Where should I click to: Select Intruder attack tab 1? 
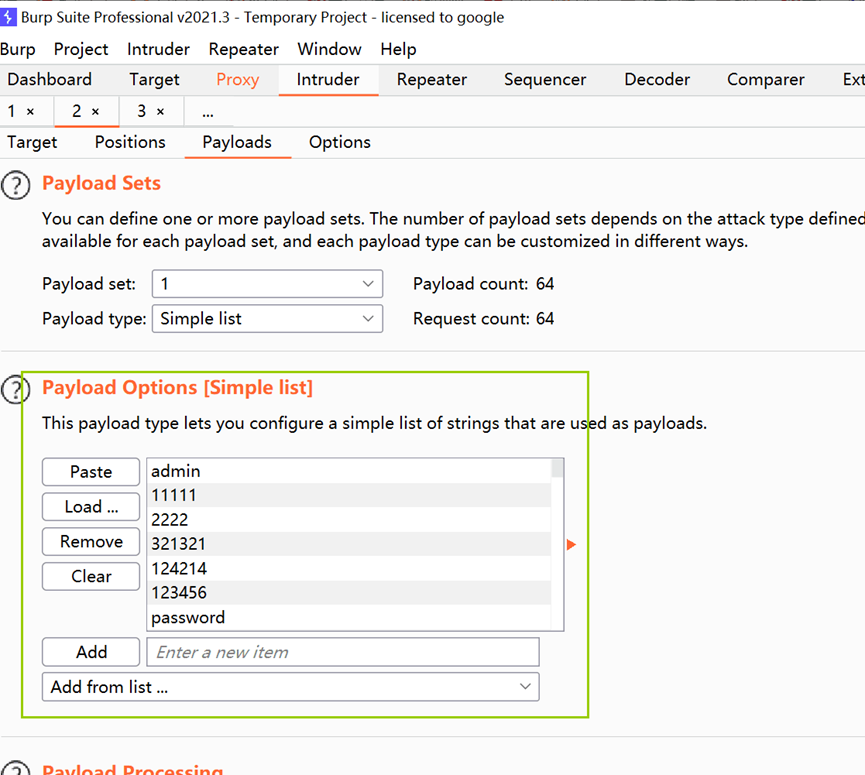click(12, 111)
